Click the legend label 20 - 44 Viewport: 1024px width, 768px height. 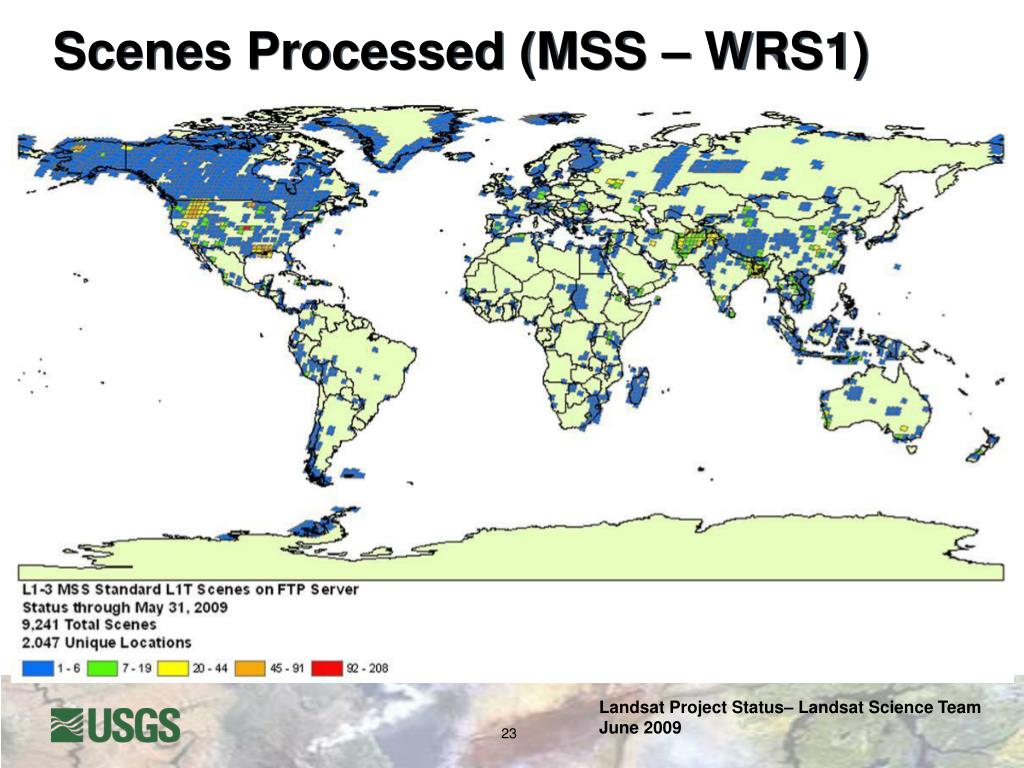coord(210,668)
